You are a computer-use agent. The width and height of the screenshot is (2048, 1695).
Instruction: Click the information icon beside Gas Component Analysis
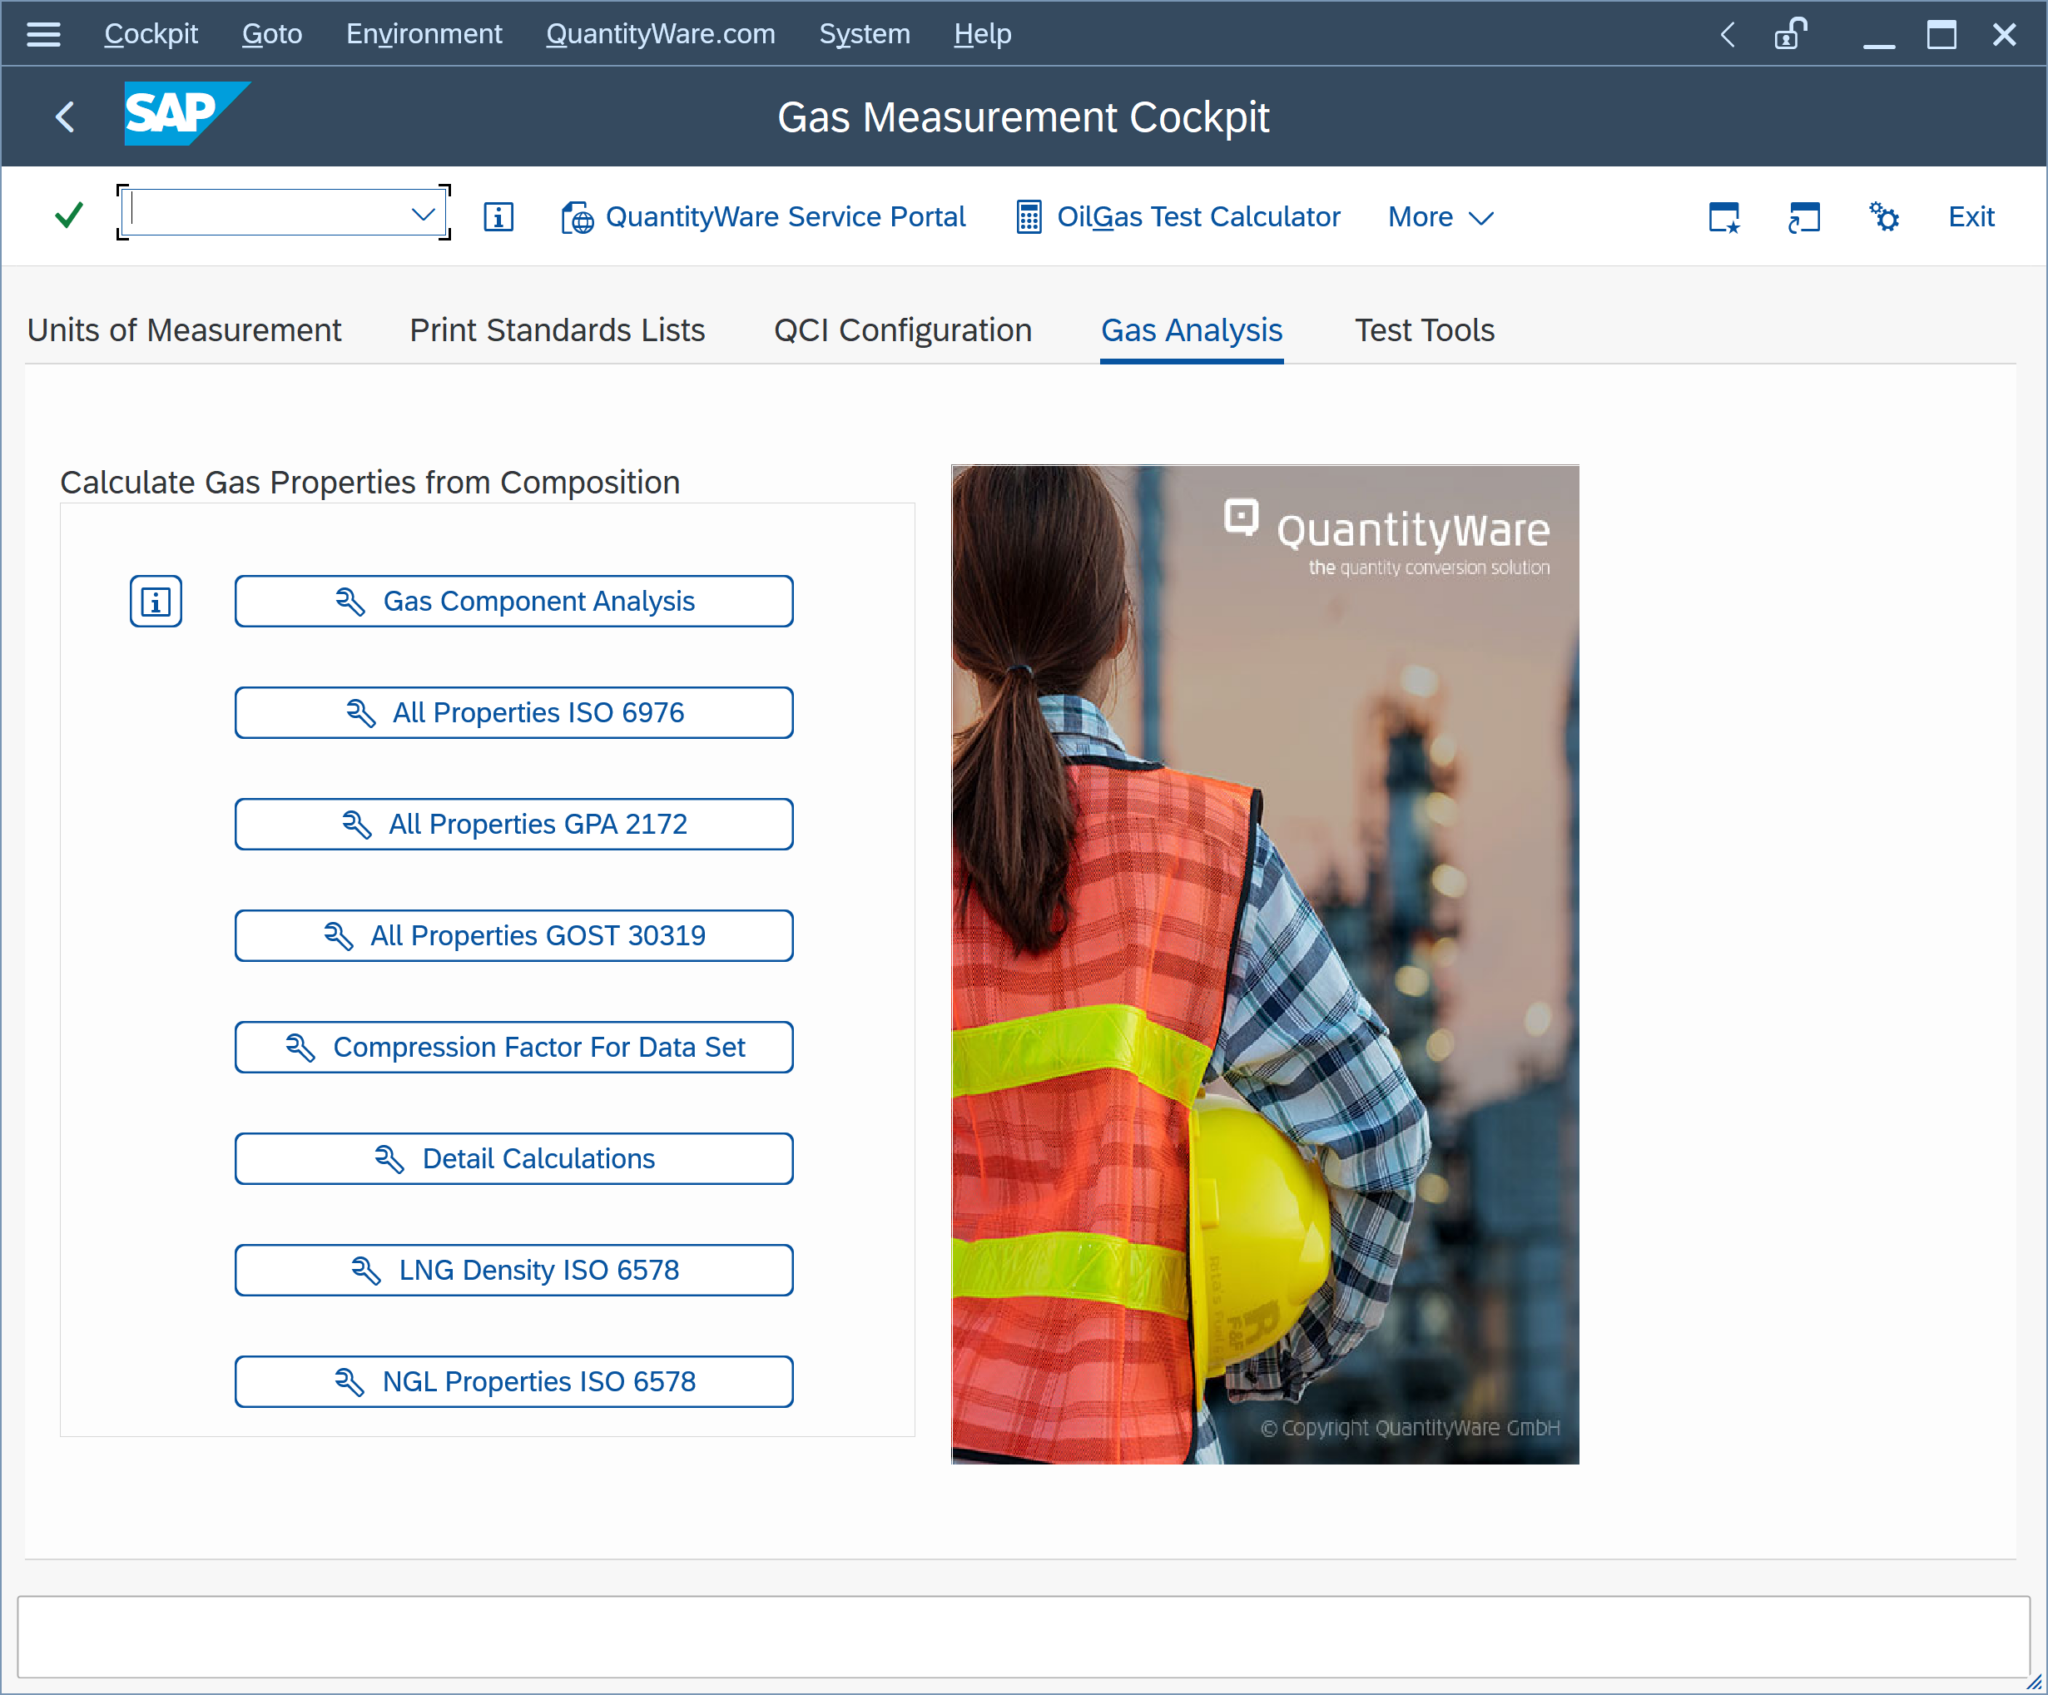coord(156,601)
